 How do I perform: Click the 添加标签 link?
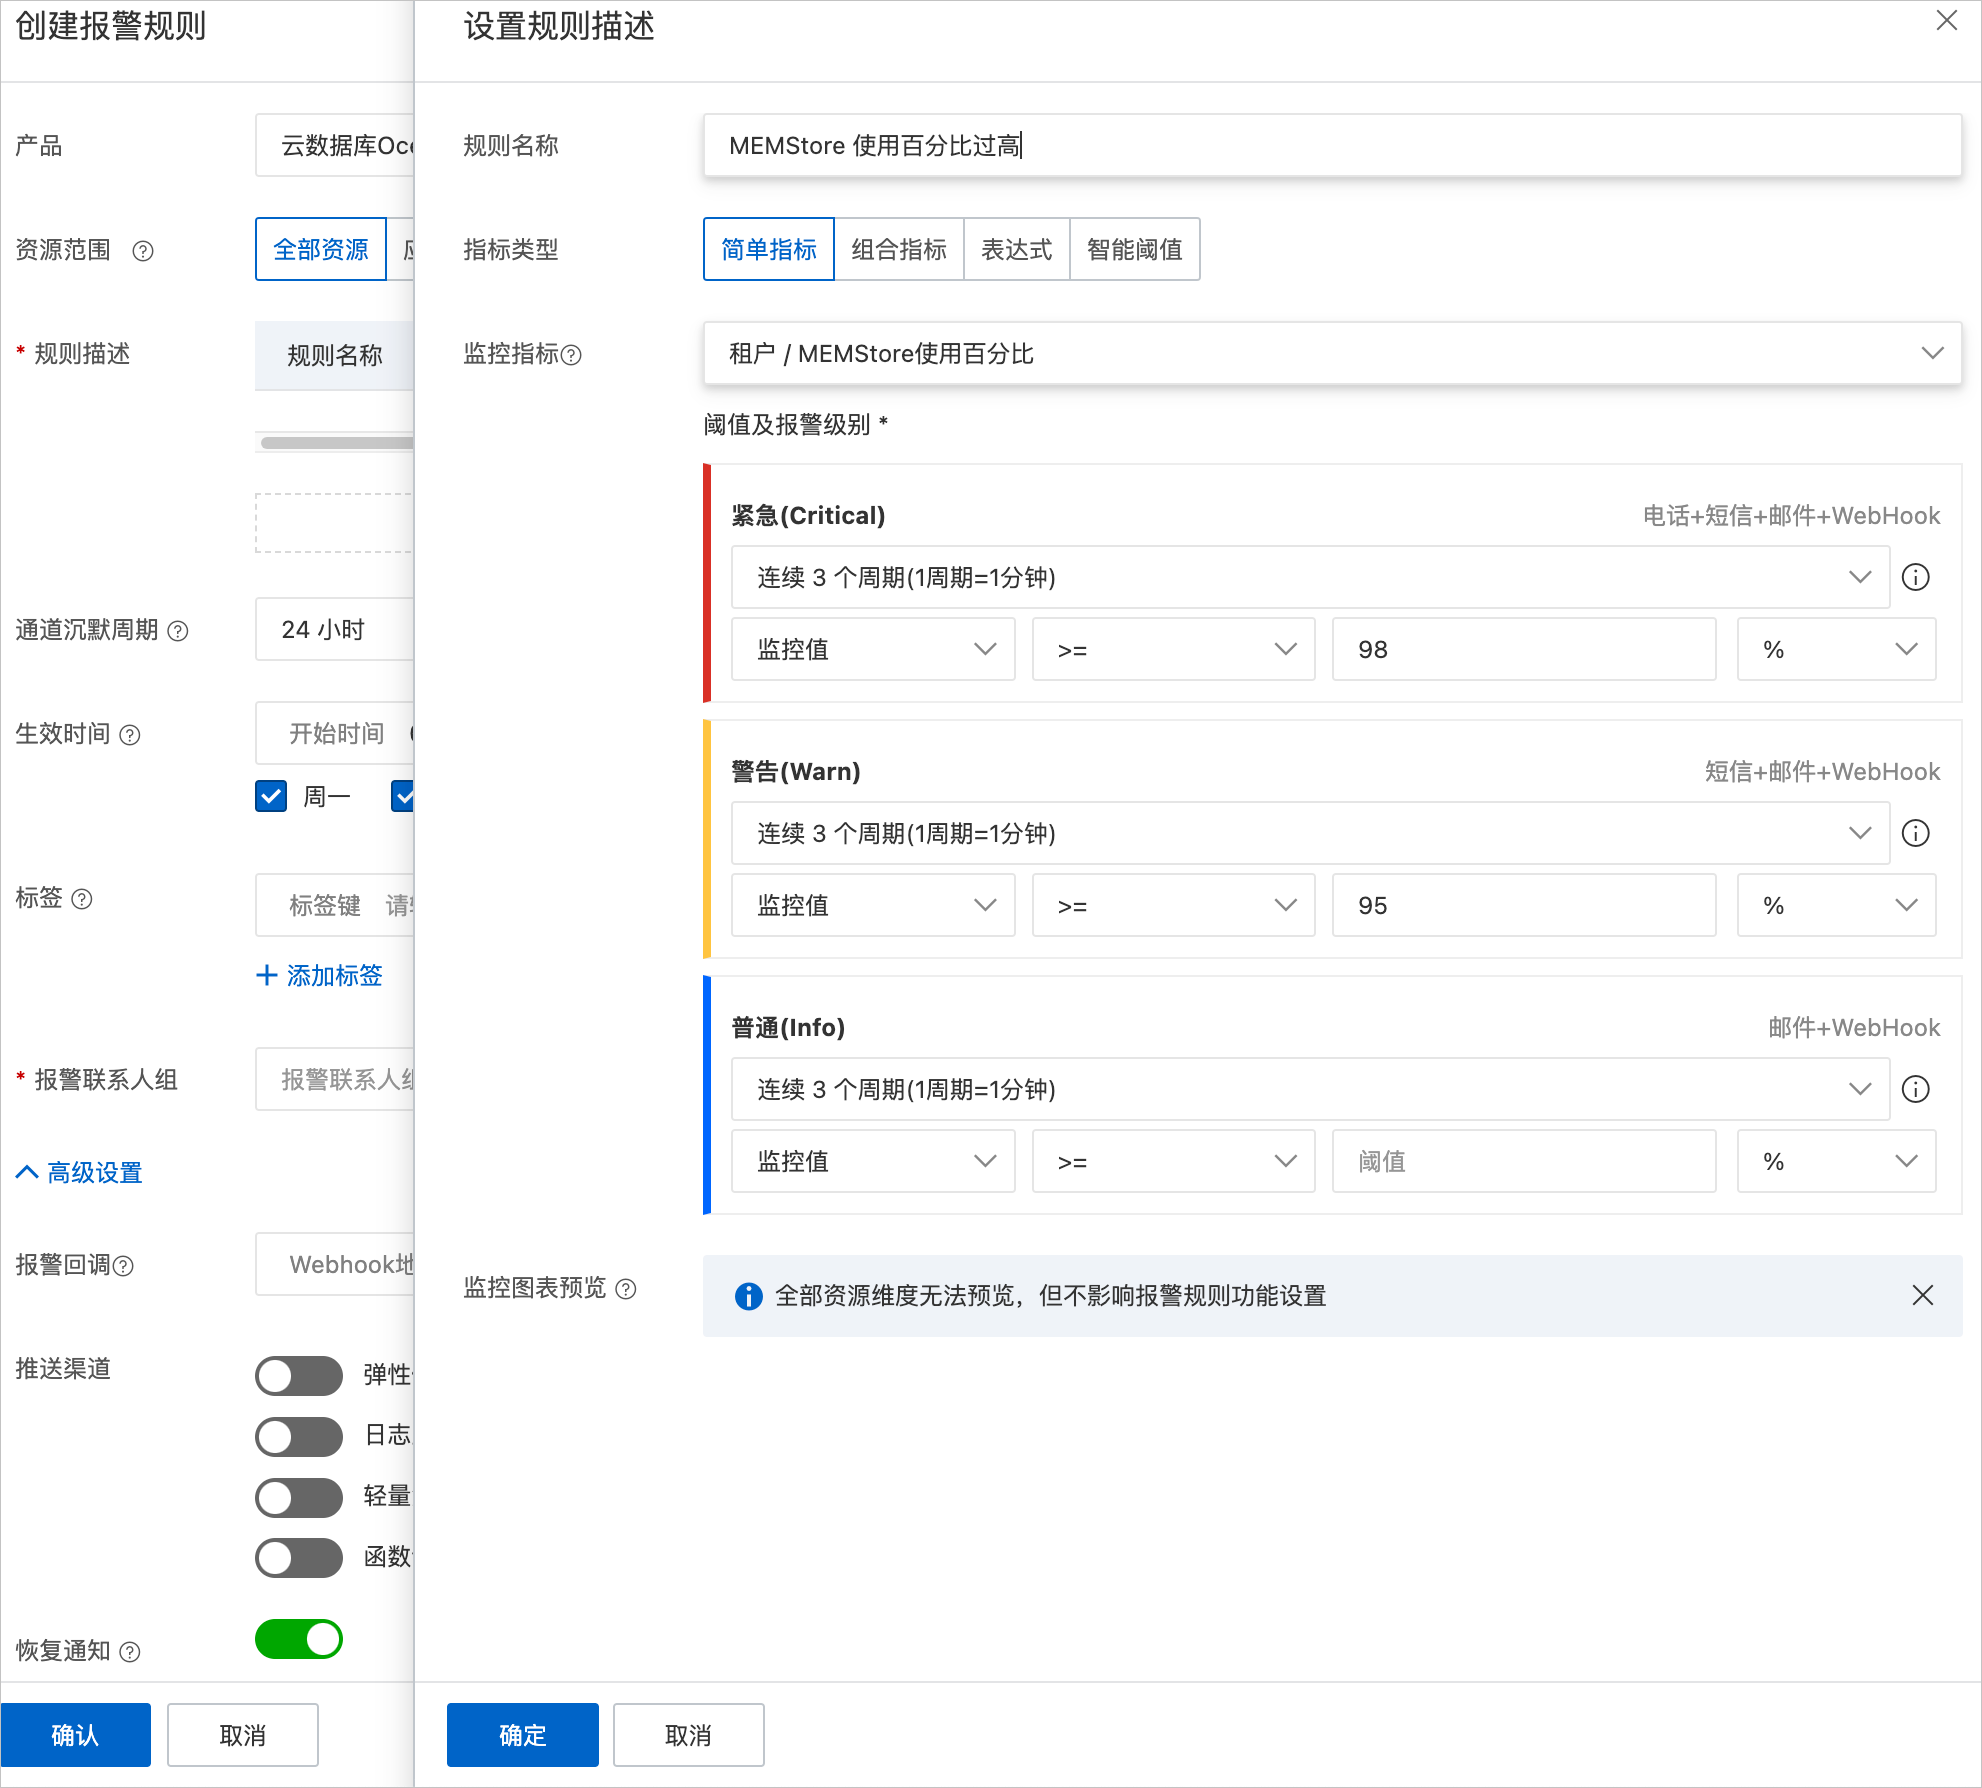click(320, 975)
